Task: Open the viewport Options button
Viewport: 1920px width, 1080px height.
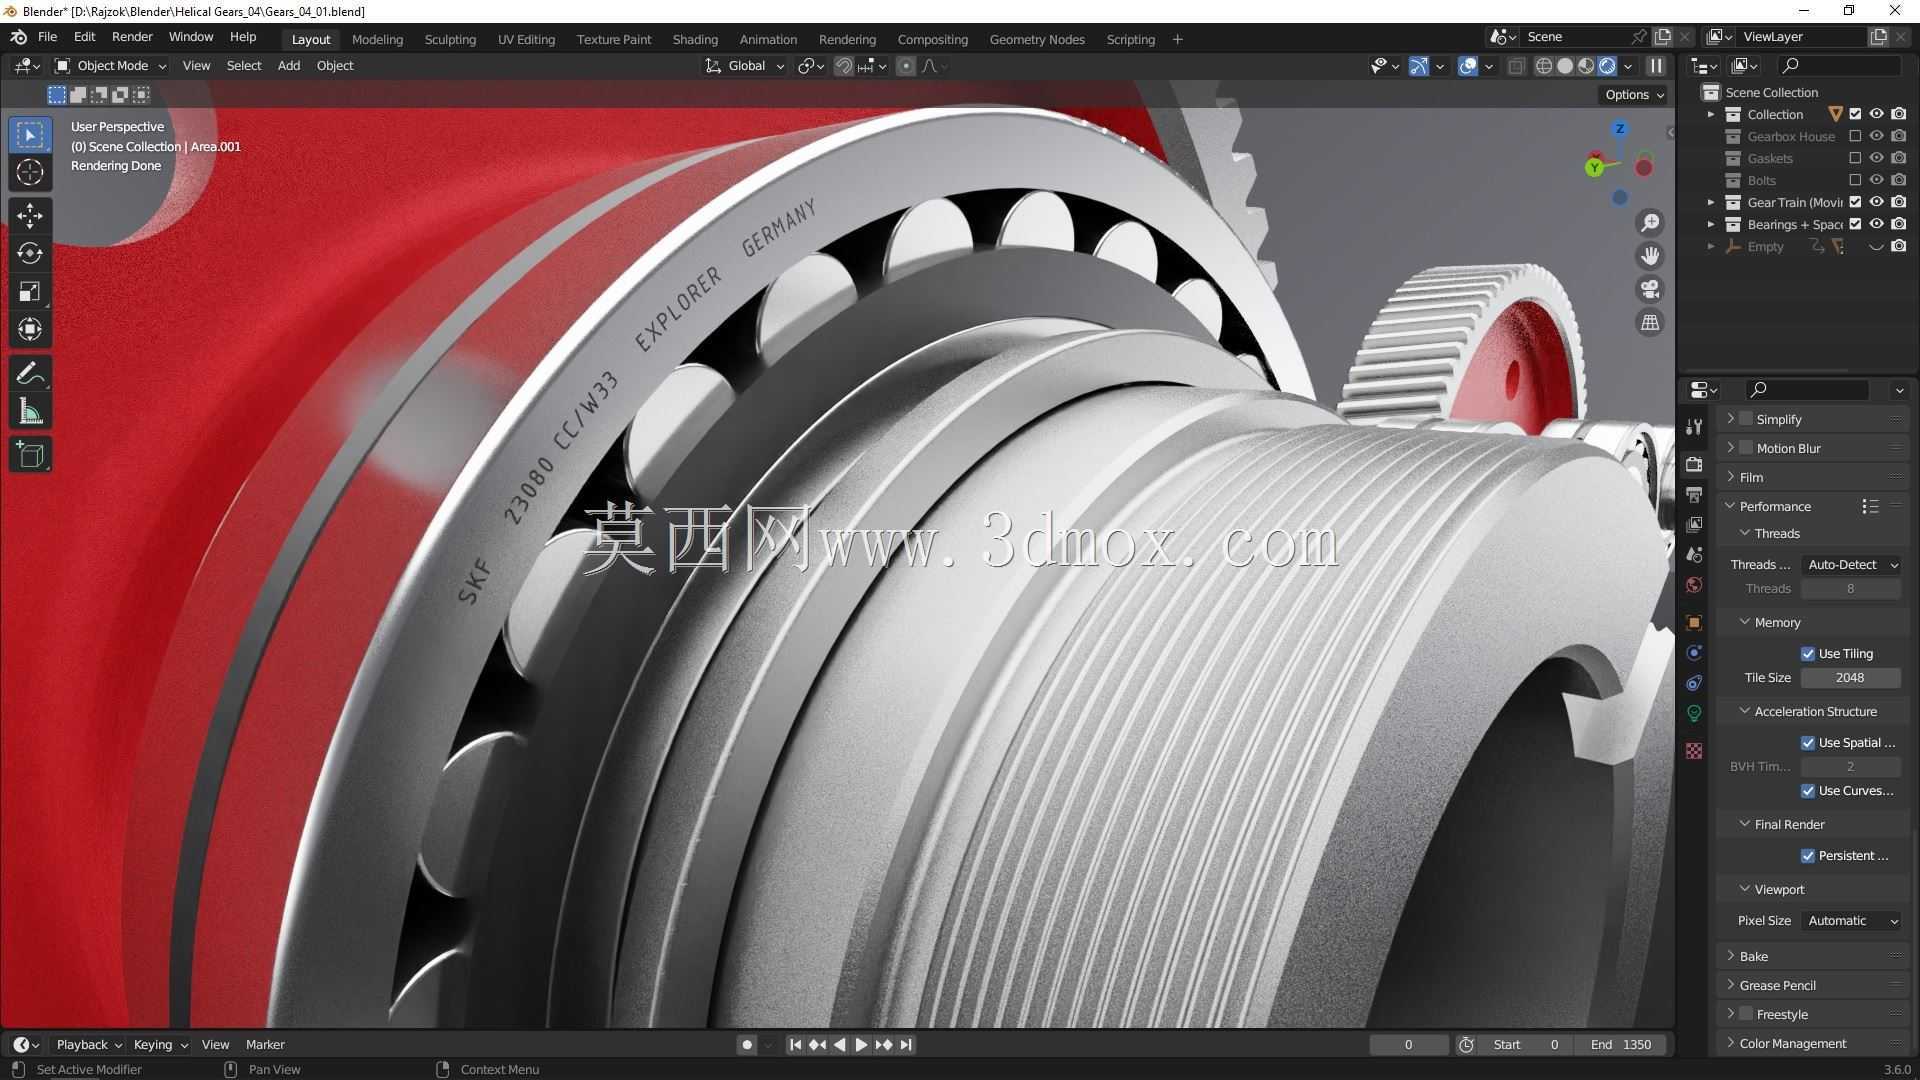Action: (x=1635, y=95)
